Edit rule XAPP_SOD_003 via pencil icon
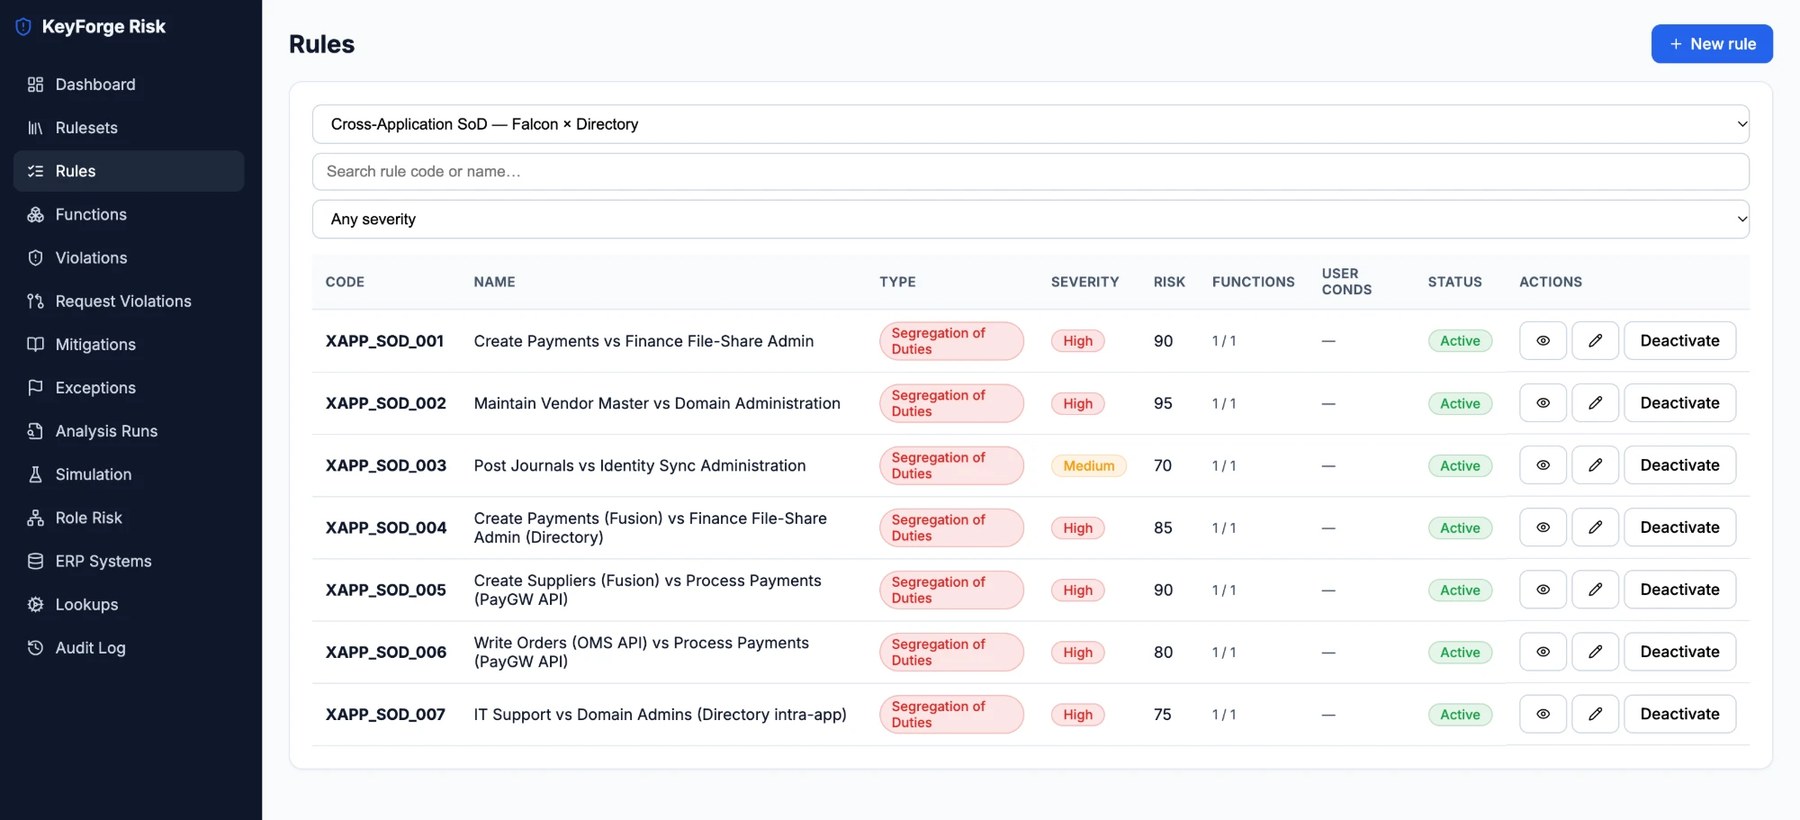1800x820 pixels. tap(1595, 465)
